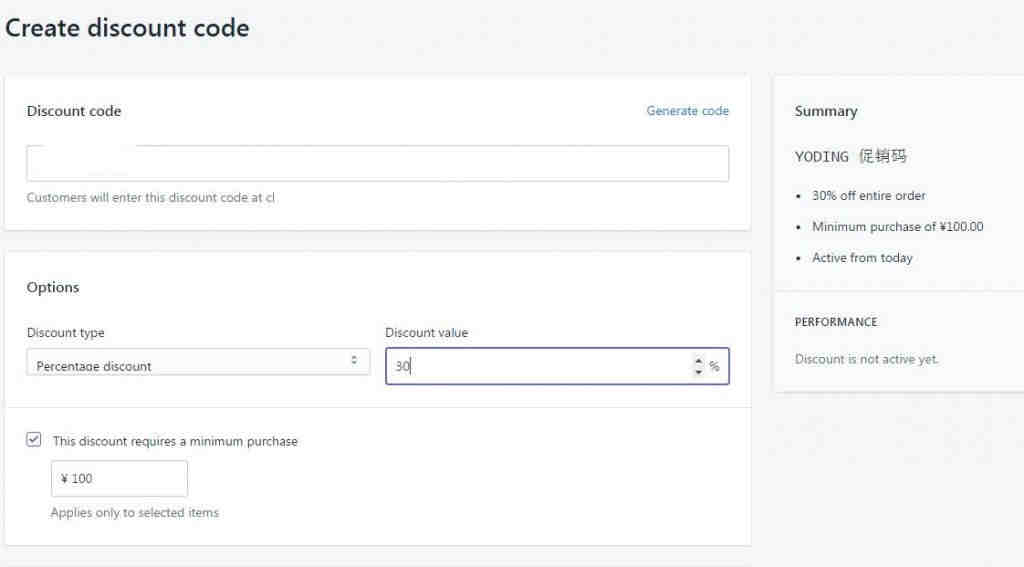Click 'Active from today' summary item
The width and height of the screenshot is (1024, 567).
[862, 258]
